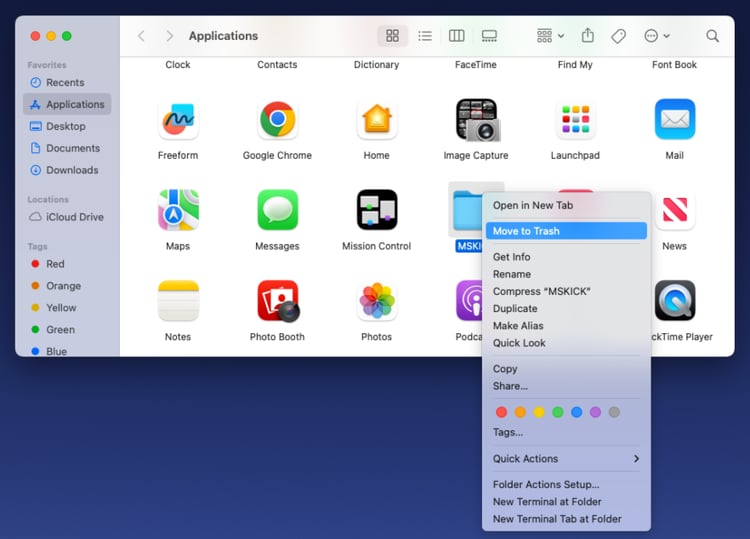Apply blue tag color in context menu

point(577,412)
